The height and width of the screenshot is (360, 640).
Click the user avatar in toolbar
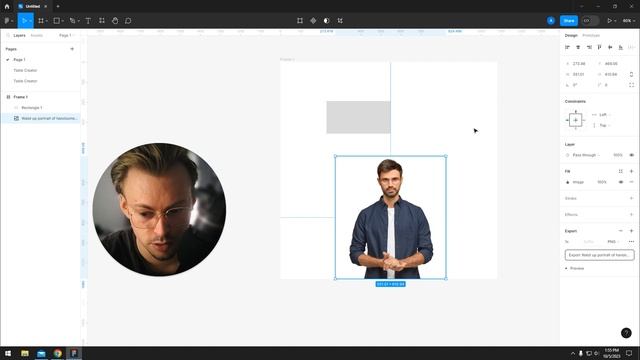[x=551, y=20]
